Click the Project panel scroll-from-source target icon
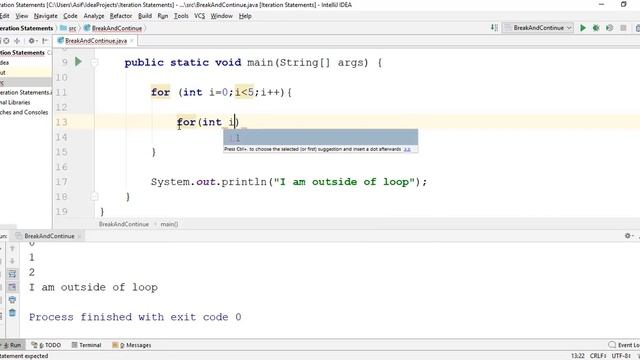The width and height of the screenshot is (640, 360). point(6,41)
